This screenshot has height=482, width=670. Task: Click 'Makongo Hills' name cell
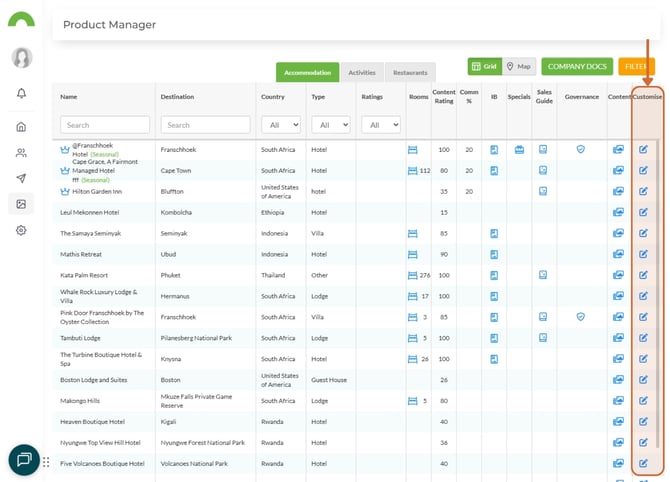(x=80, y=401)
